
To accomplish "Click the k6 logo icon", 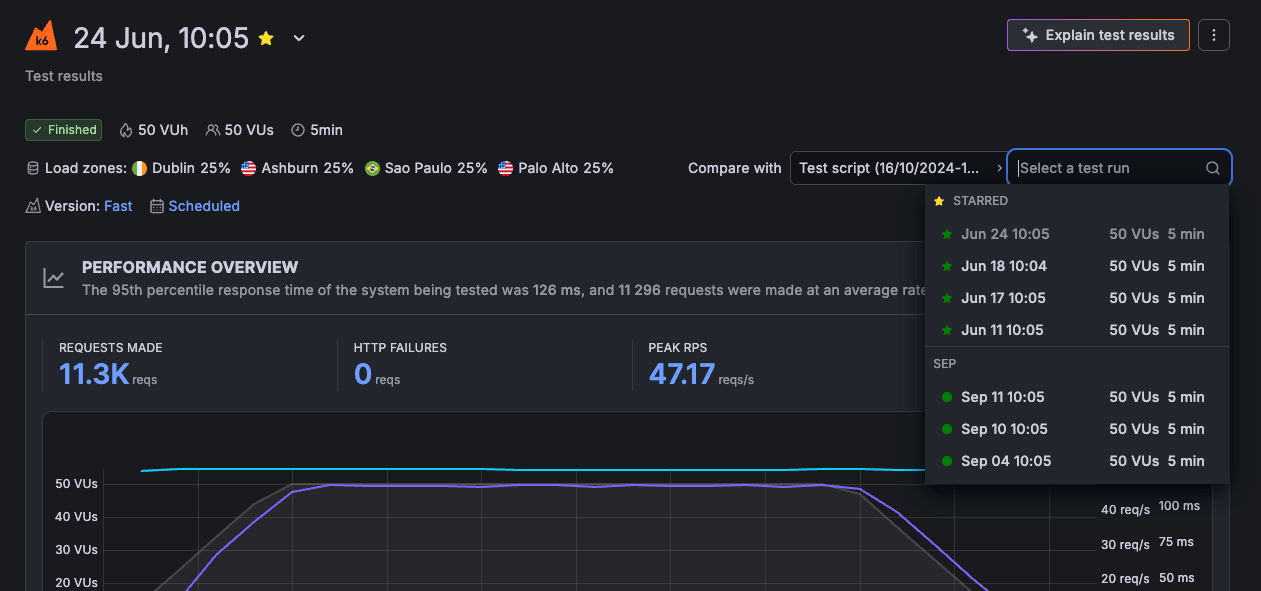I will point(41,37).
